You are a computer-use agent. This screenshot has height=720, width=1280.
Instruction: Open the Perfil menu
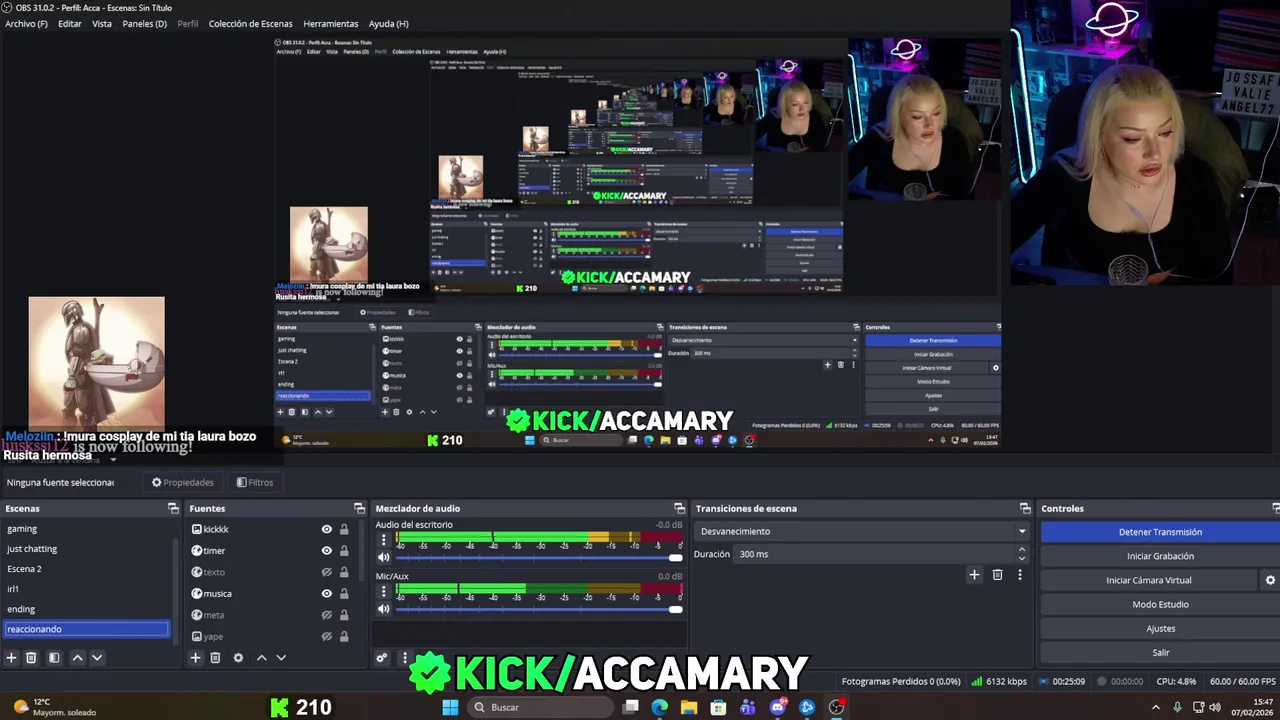click(187, 23)
